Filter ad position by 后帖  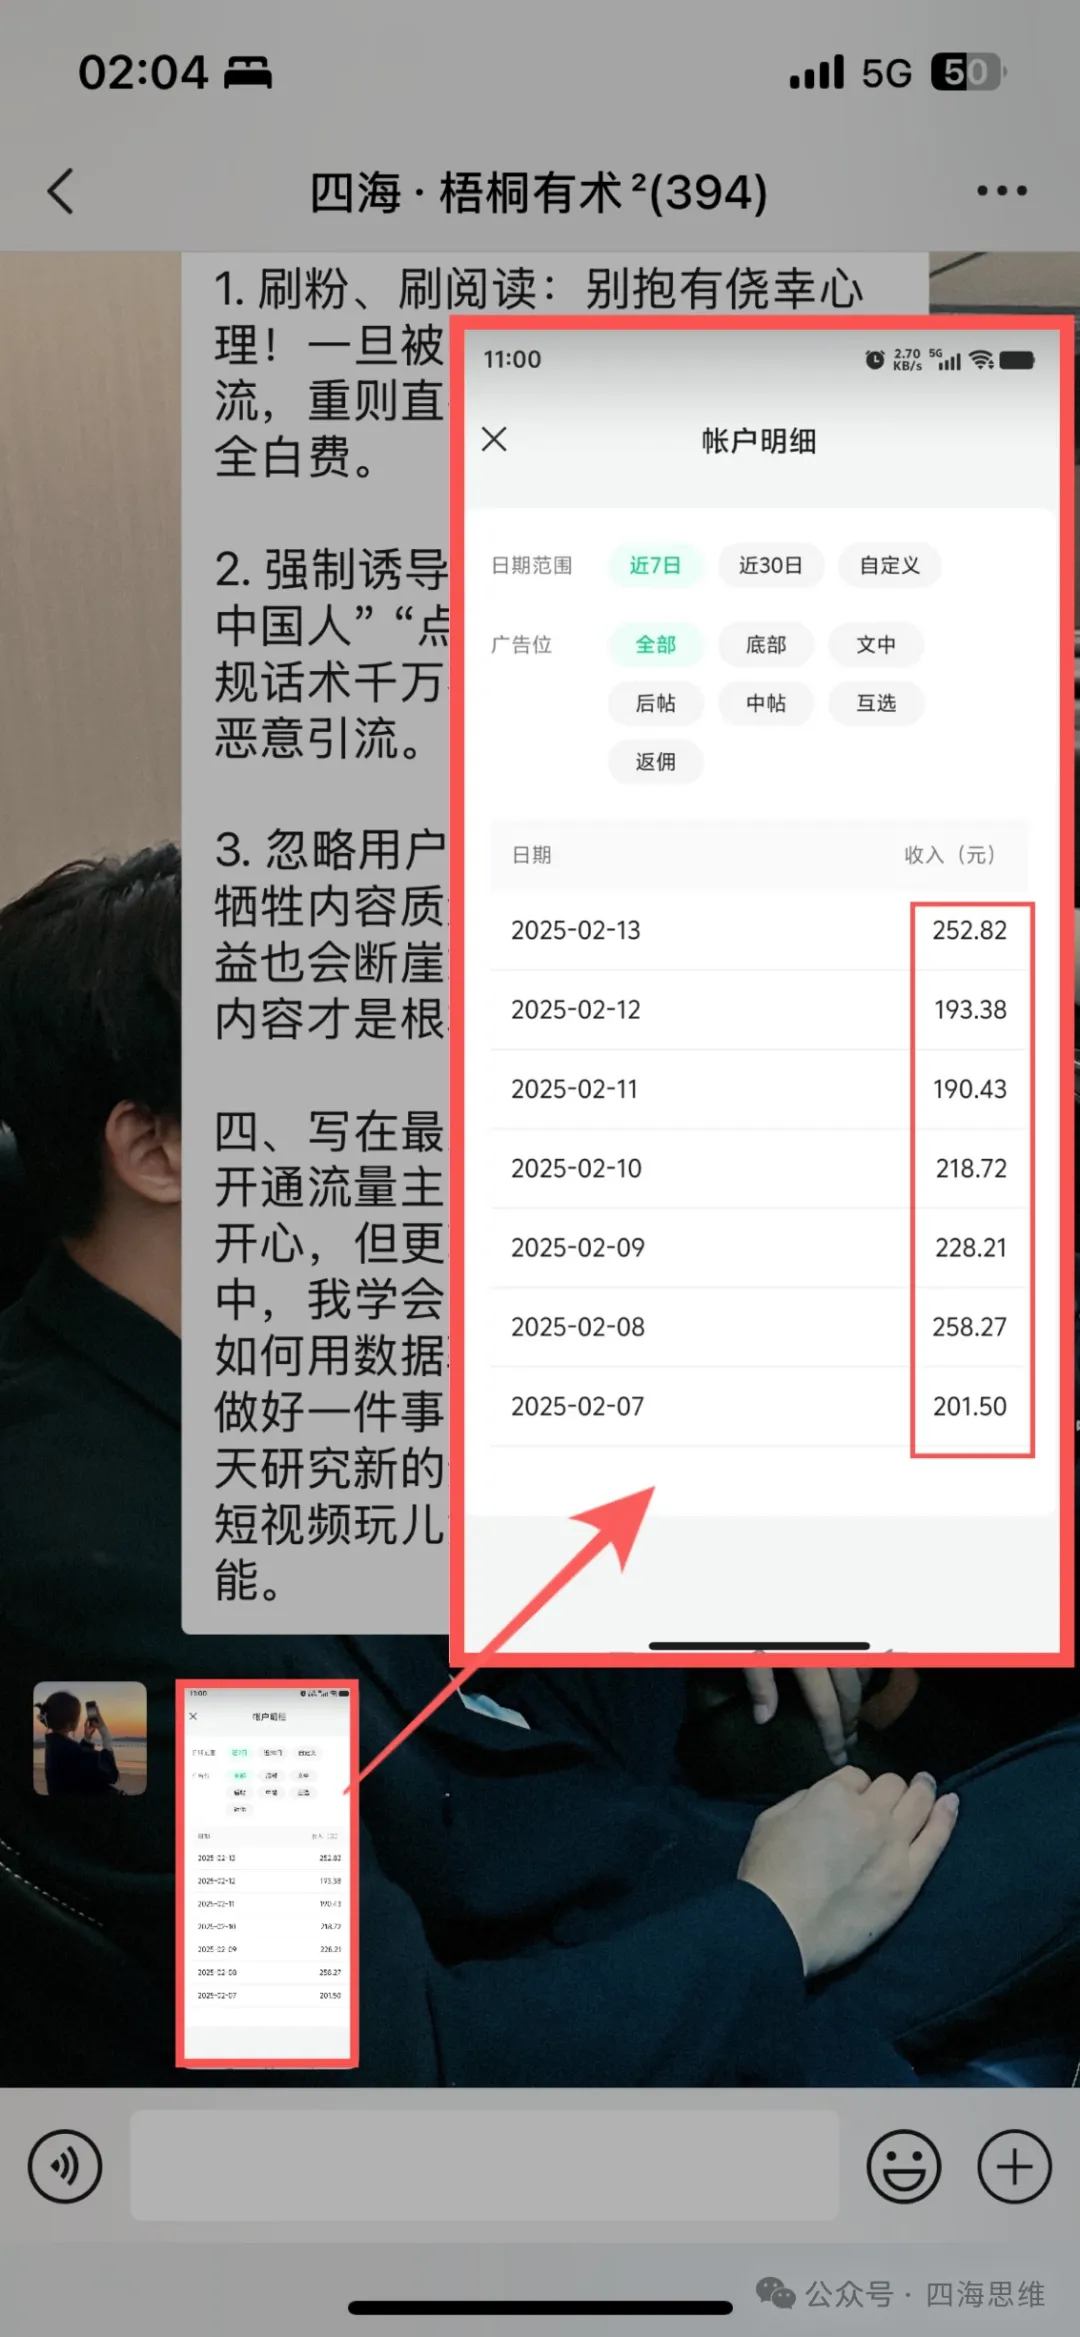[x=656, y=703]
